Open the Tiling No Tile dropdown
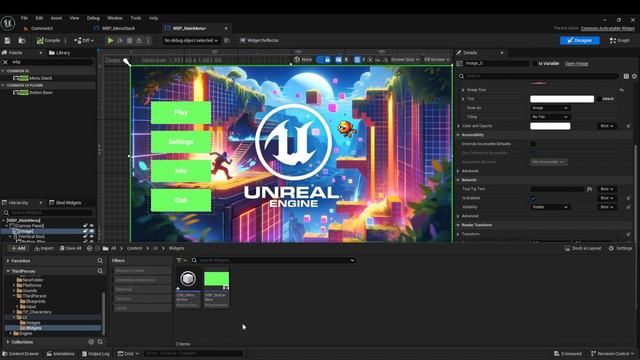This screenshot has height=360, width=640. click(550, 117)
